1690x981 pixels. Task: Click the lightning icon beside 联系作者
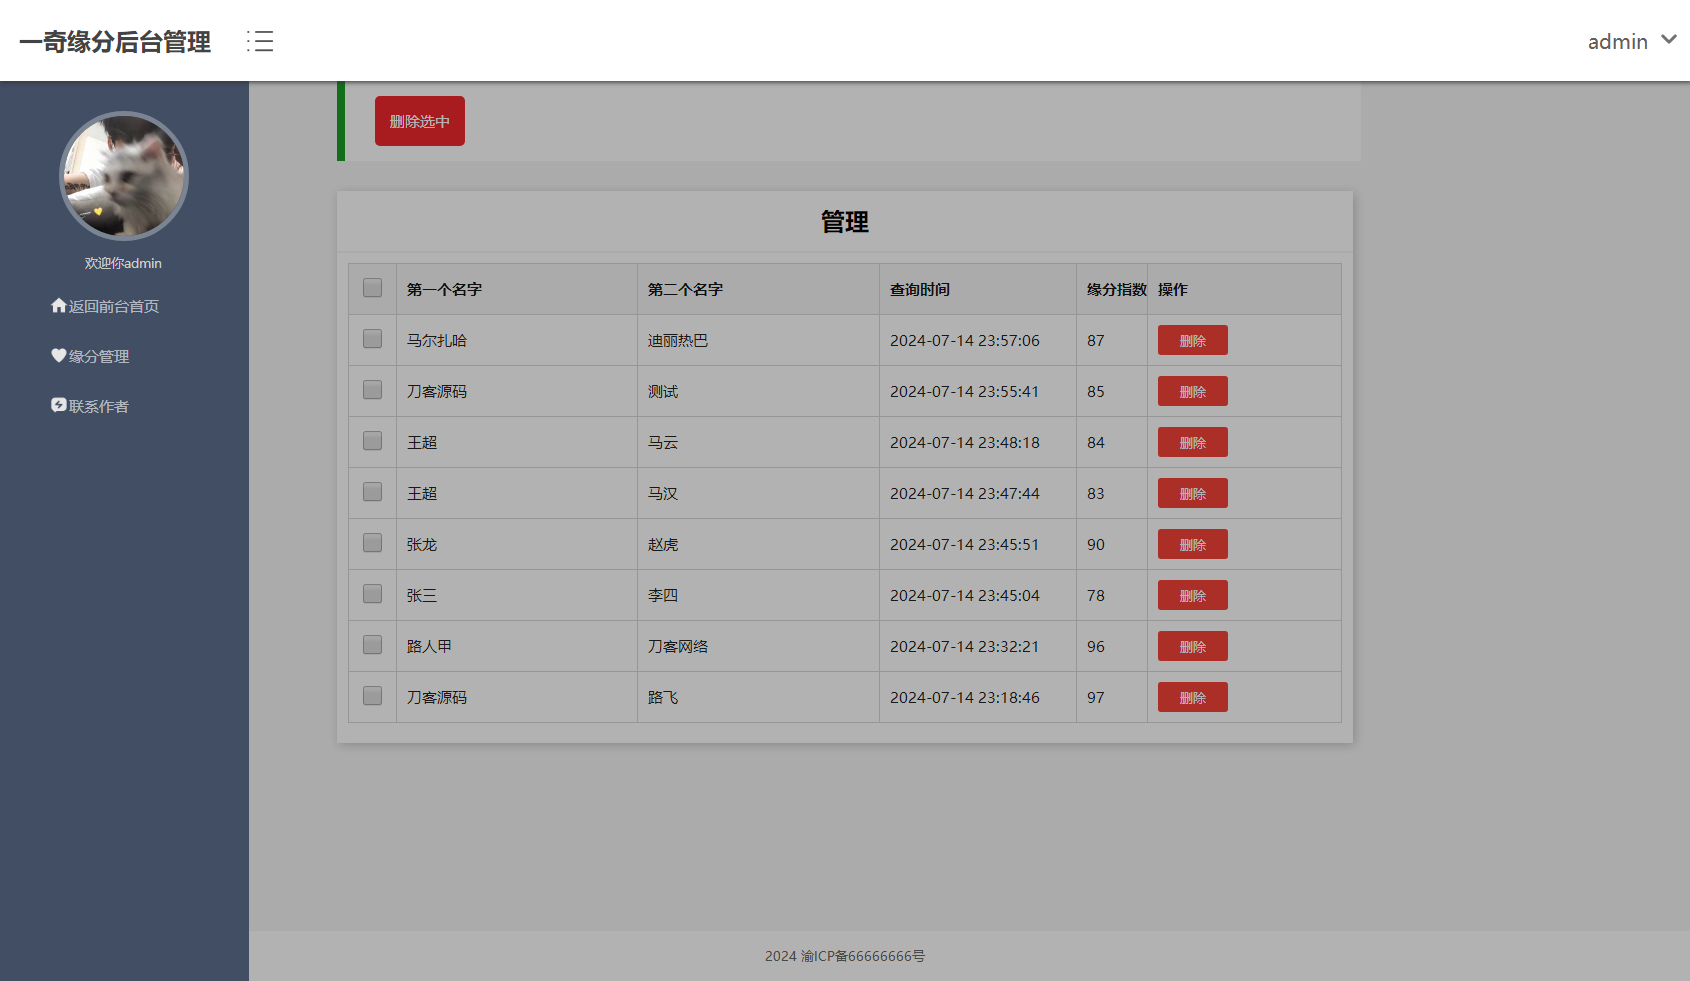pyautogui.click(x=58, y=405)
